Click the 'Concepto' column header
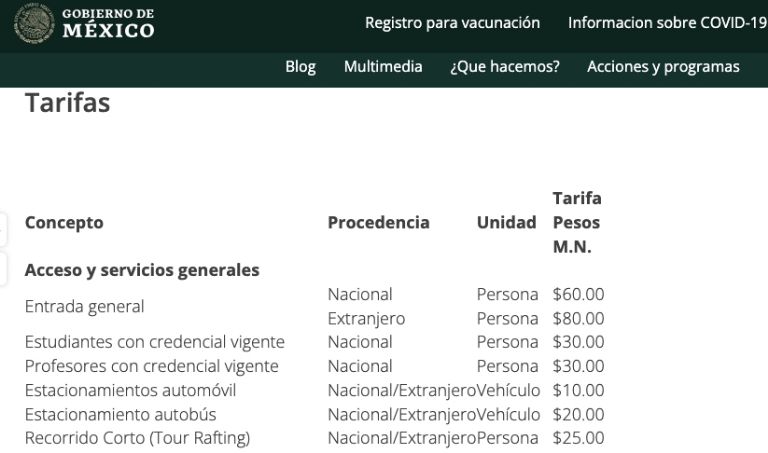The width and height of the screenshot is (768, 453). point(64,222)
